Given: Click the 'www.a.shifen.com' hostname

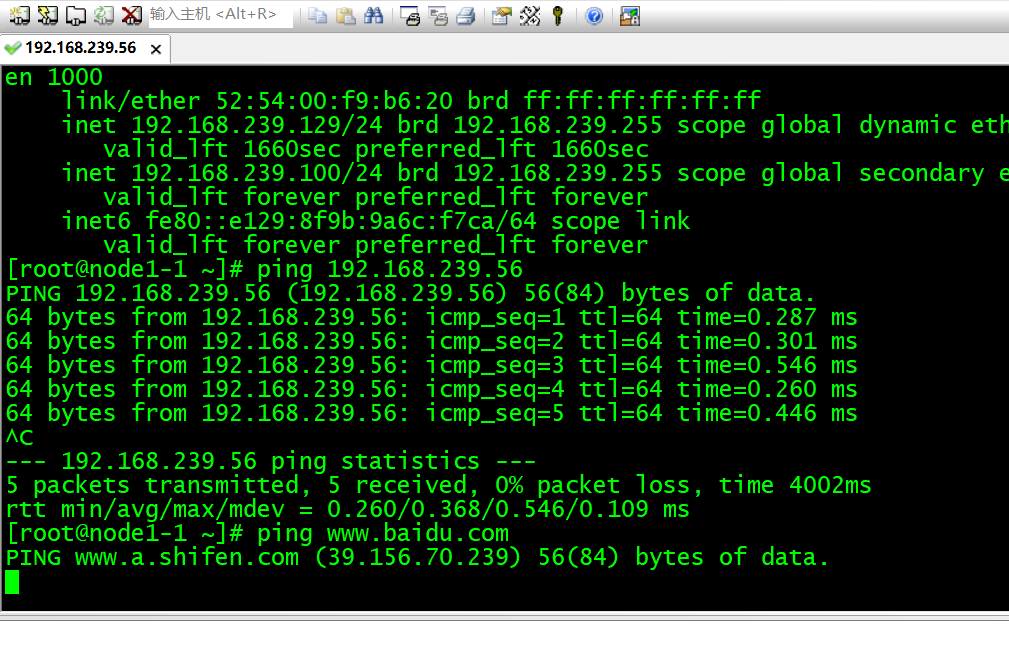Looking at the screenshot, I should (187, 557).
